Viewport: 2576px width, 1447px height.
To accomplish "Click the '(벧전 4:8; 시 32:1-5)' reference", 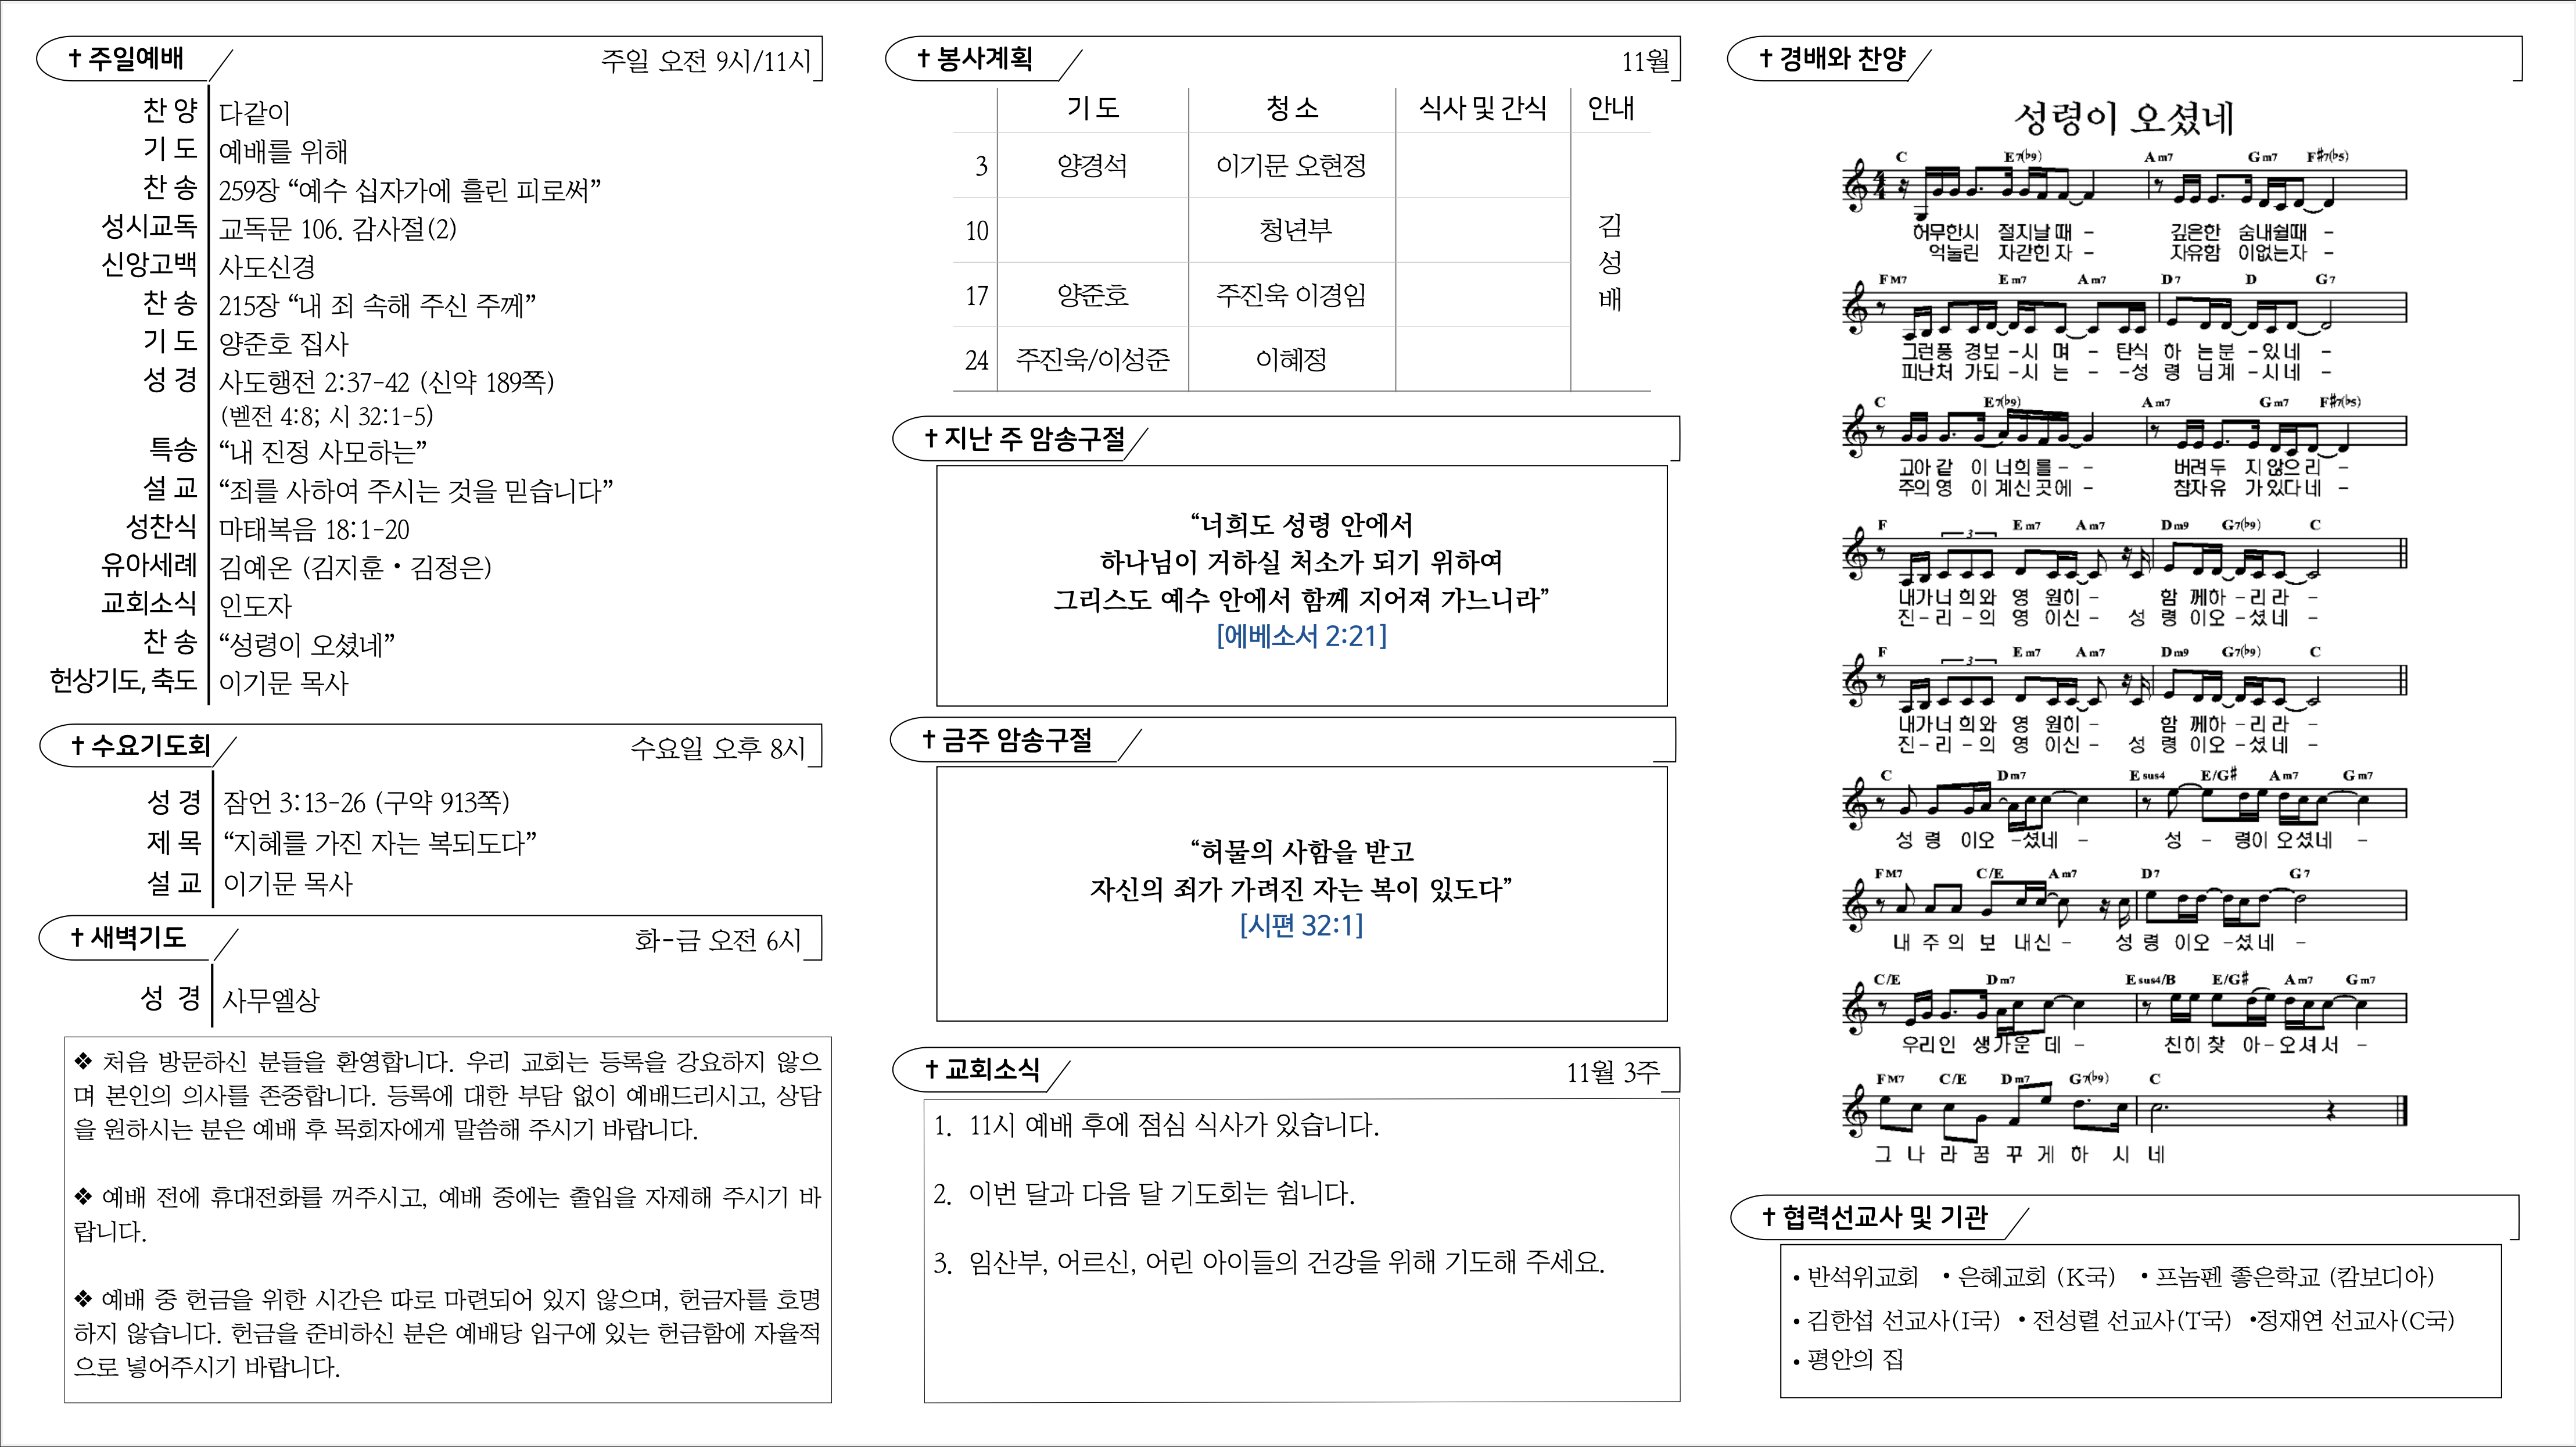I will 327,416.
